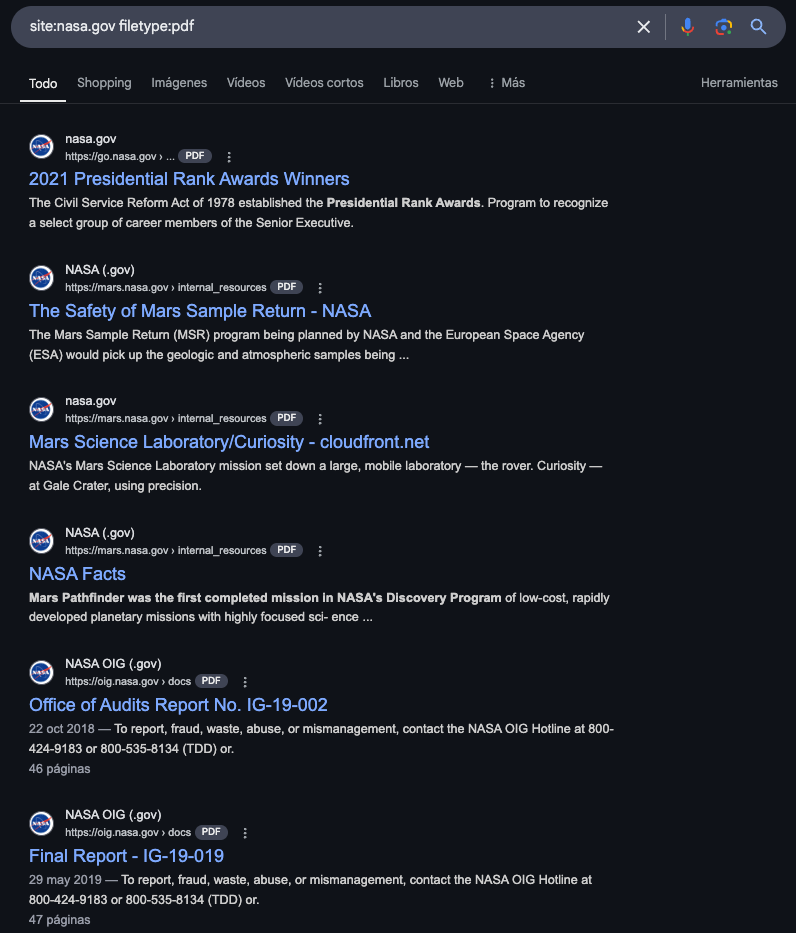Click the NASA Facts result title
Viewport: 796px width, 933px height.
77,574
